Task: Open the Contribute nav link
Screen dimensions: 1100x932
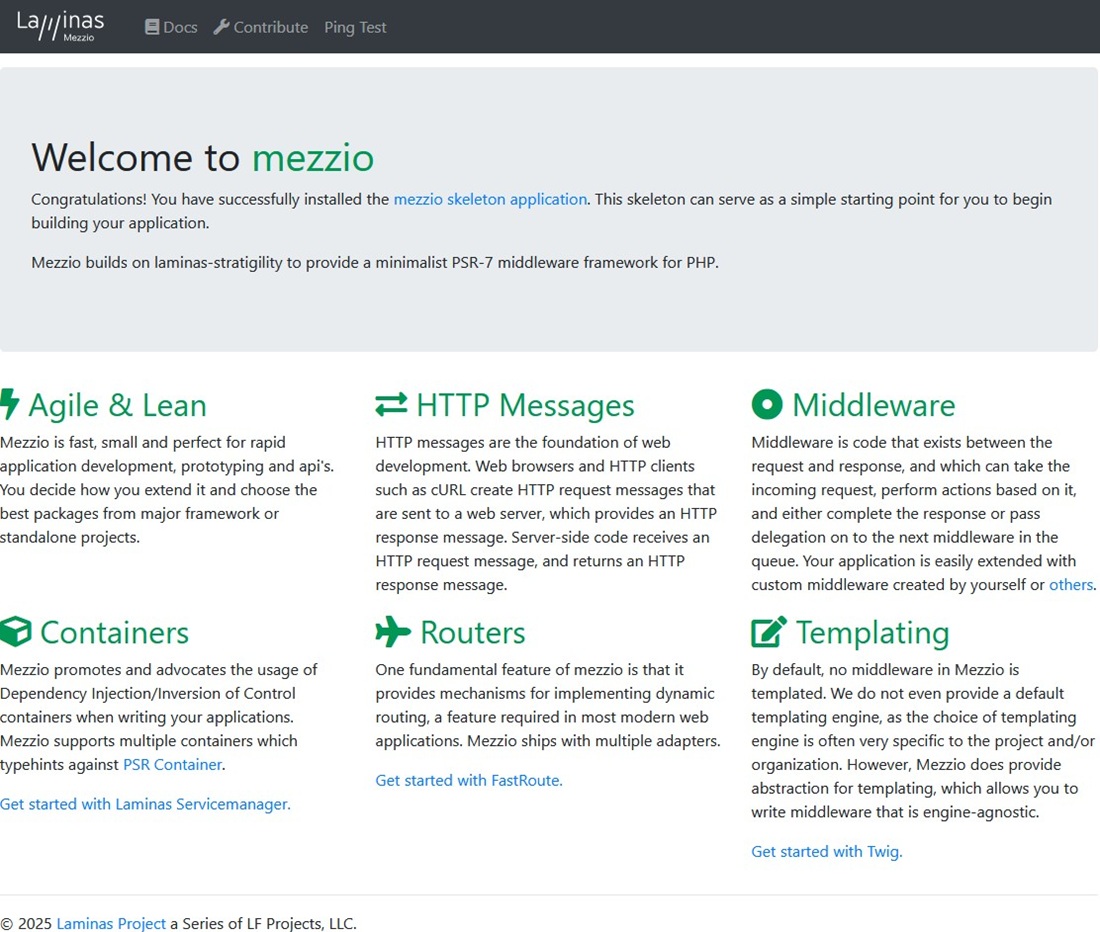Action: 261,27
